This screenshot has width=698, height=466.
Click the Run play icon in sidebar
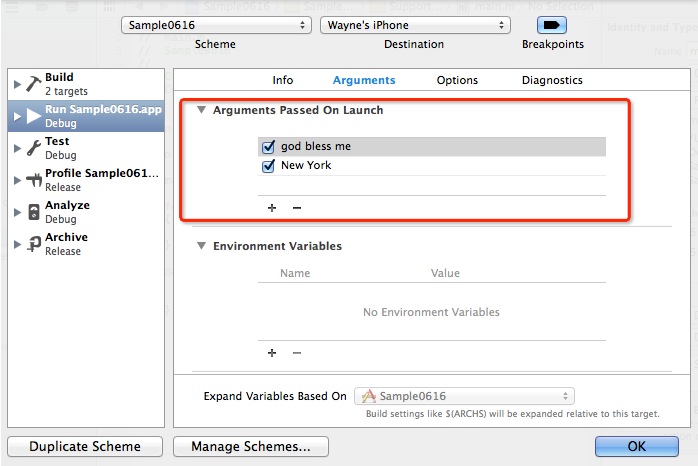(33, 116)
